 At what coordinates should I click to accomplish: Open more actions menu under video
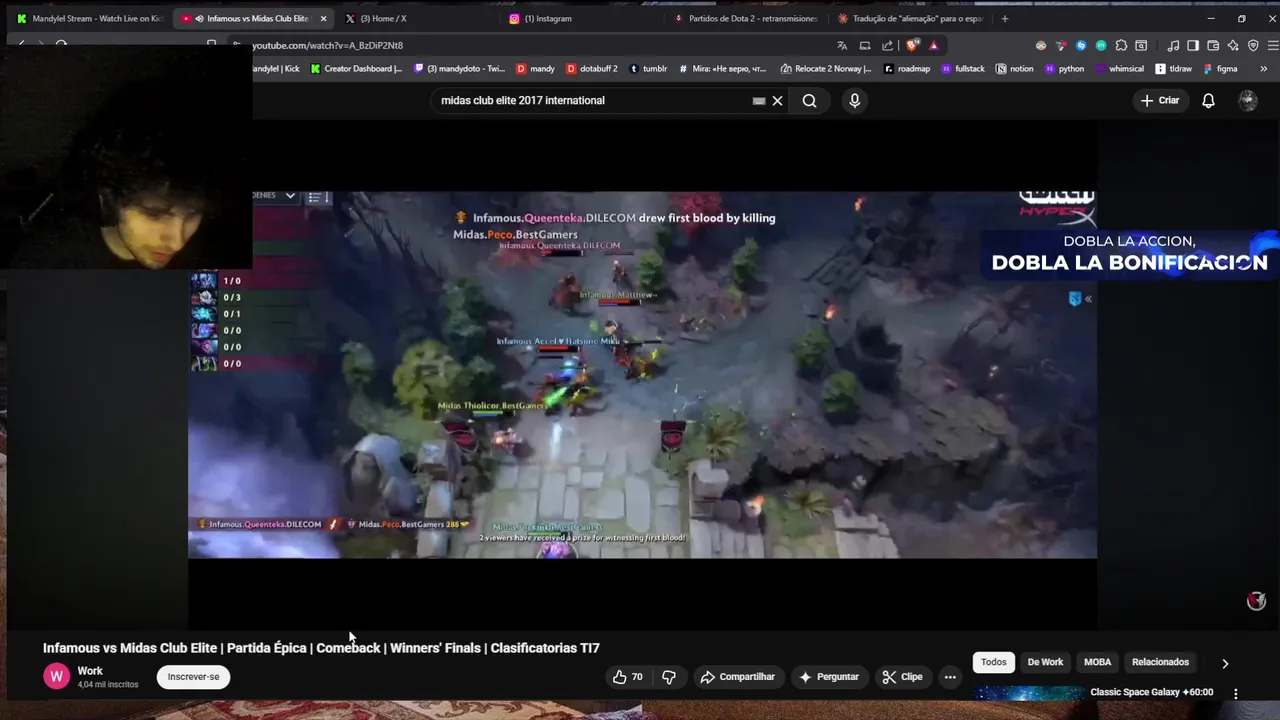(950, 677)
